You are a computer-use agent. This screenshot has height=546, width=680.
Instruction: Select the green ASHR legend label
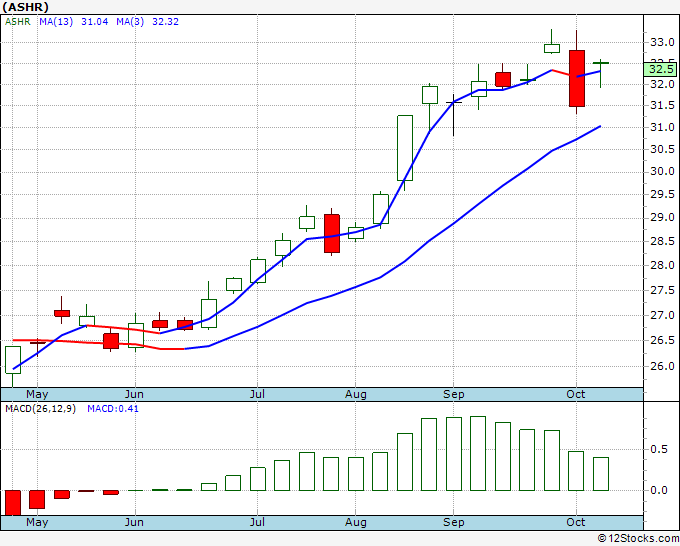coord(18,22)
